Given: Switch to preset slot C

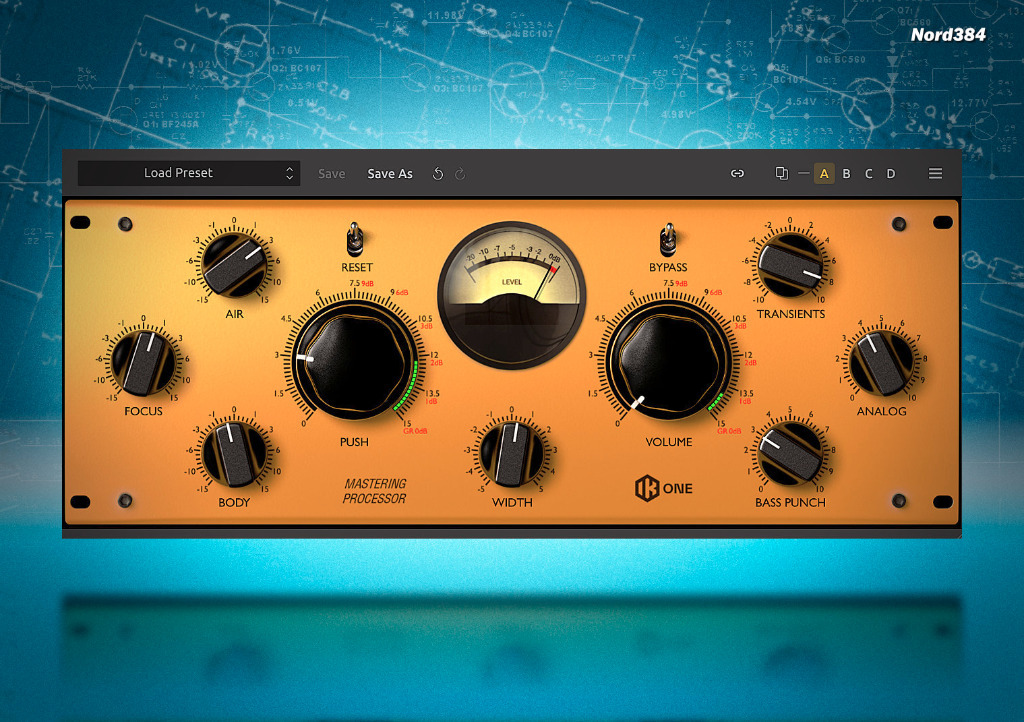Looking at the screenshot, I should (x=869, y=174).
